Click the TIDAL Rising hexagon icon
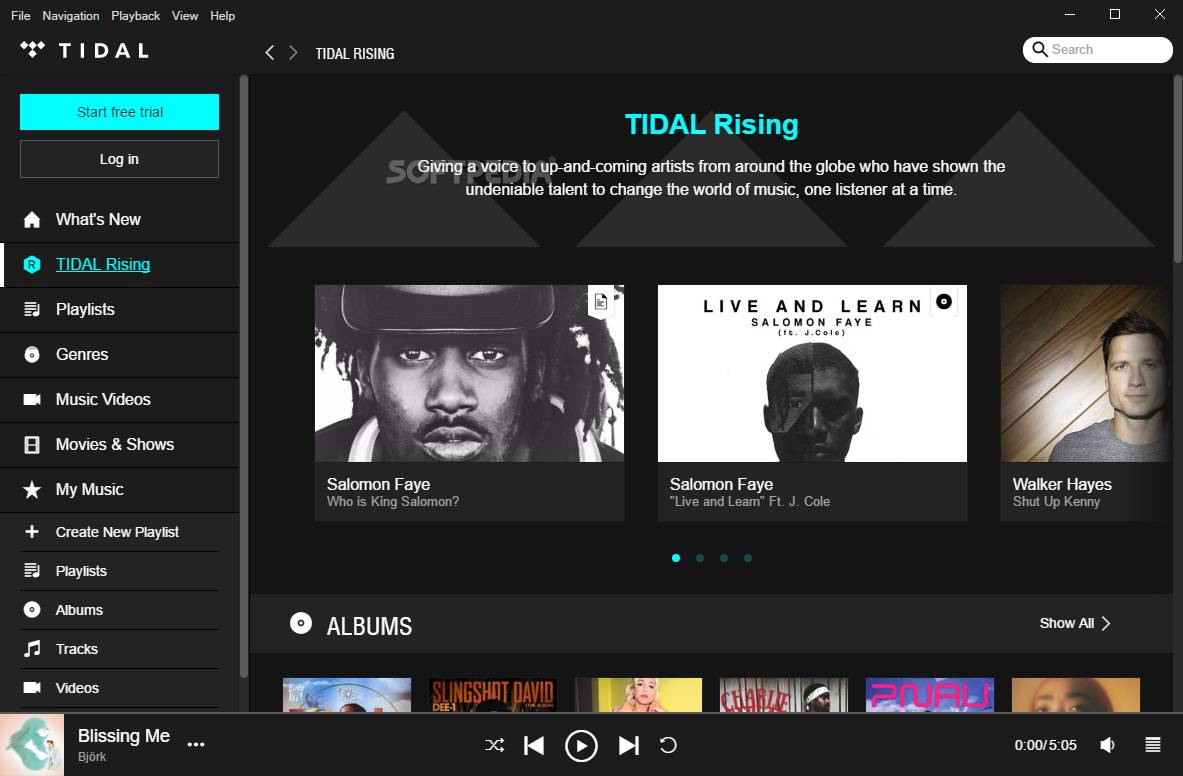Viewport: 1183px width, 776px height. (x=32, y=265)
